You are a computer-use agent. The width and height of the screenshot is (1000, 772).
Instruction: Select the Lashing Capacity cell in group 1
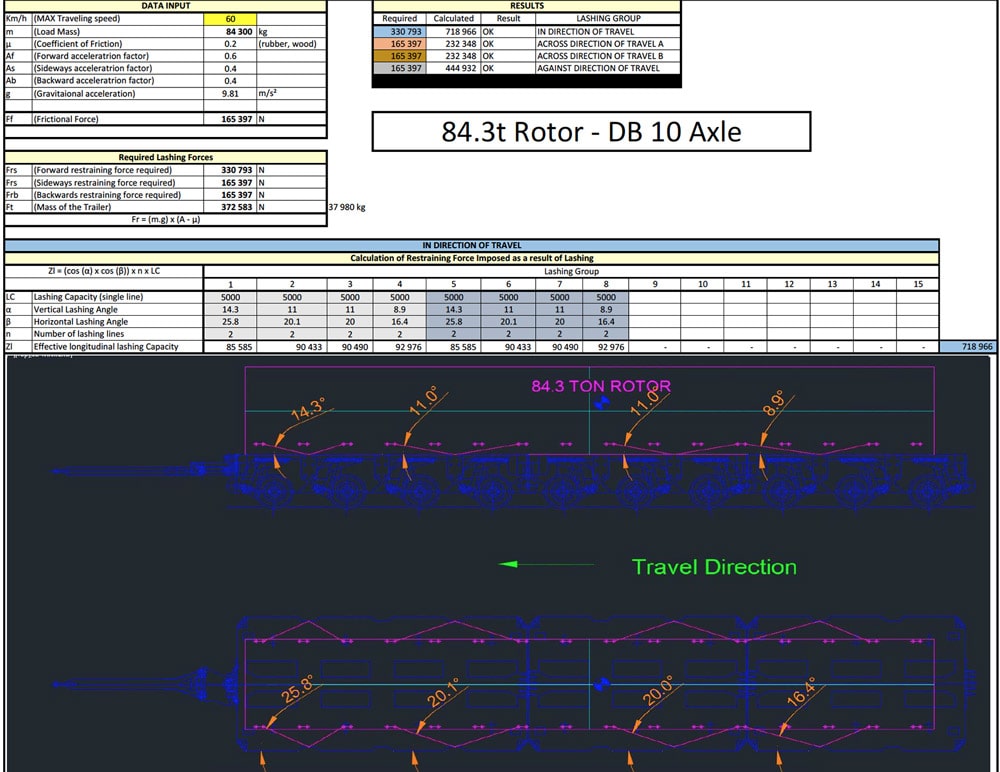(x=230, y=297)
